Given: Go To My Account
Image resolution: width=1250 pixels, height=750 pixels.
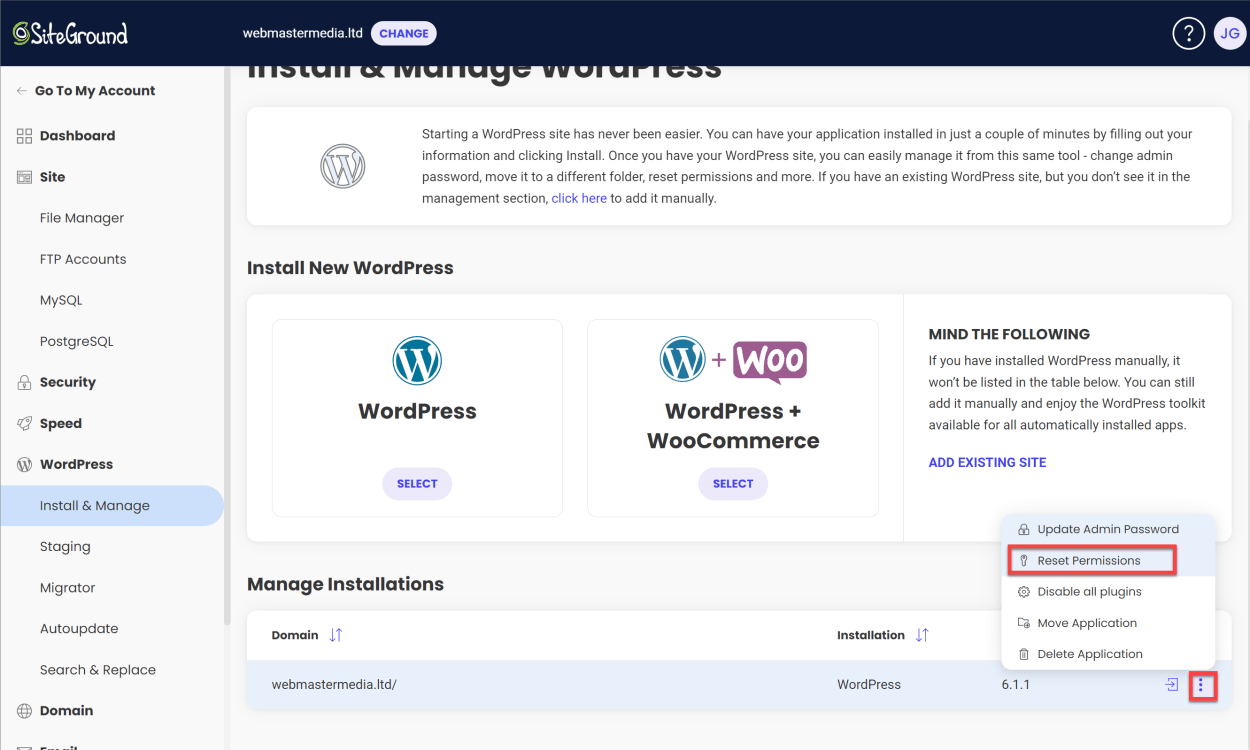Looking at the screenshot, I should point(95,91).
